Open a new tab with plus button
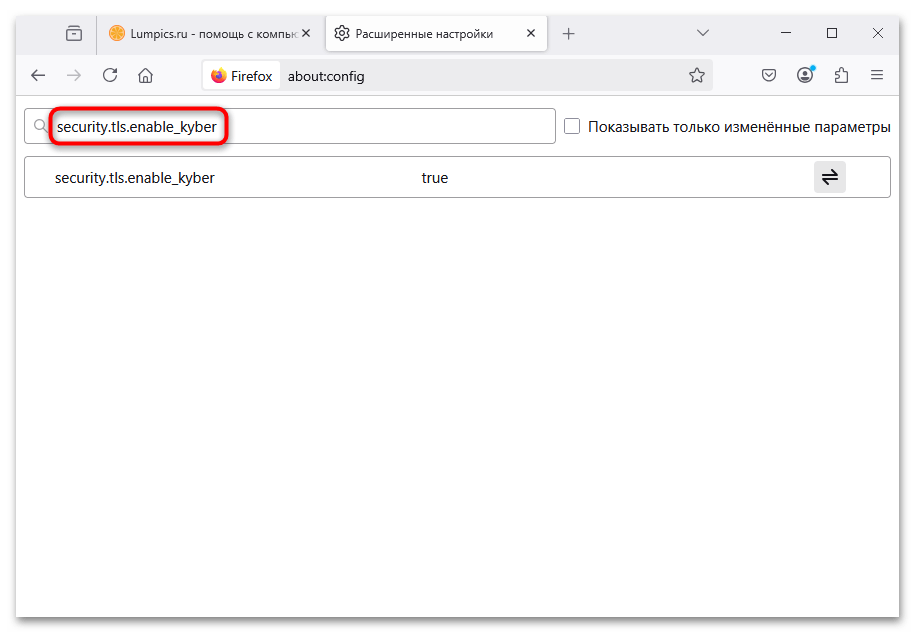Screen dimensions: 915x633 coord(568,34)
